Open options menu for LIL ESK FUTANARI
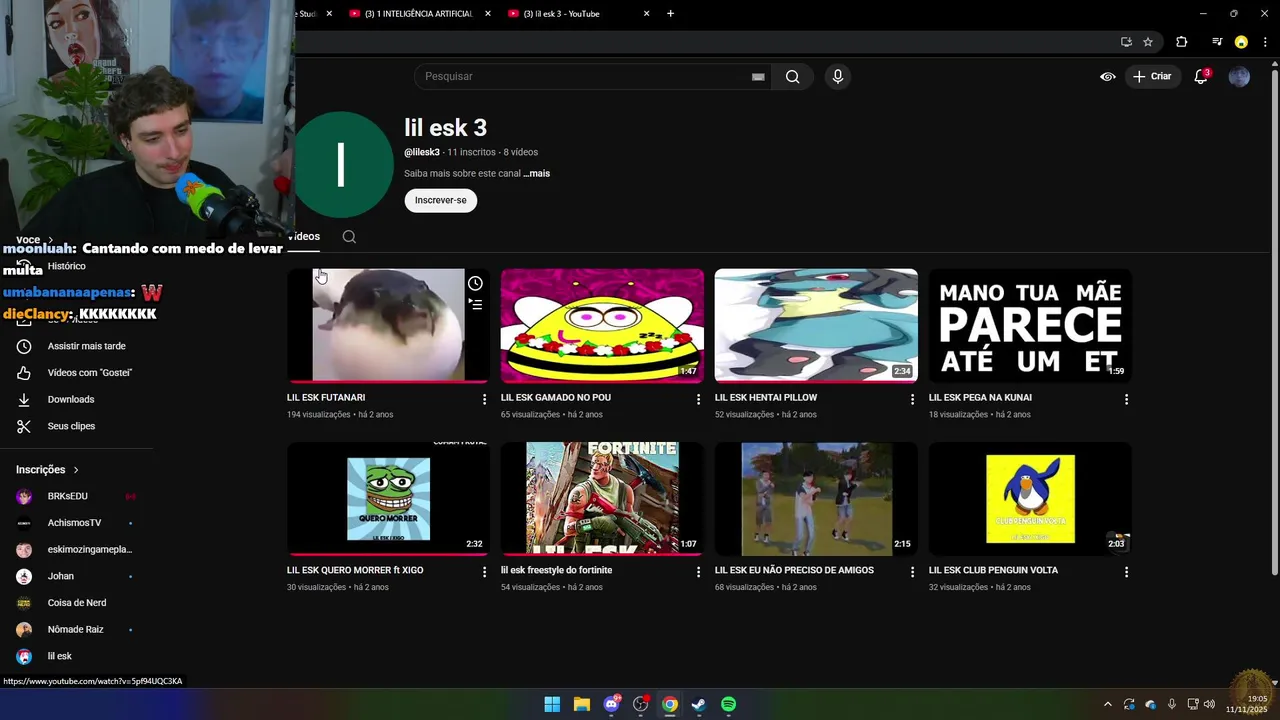Image resolution: width=1280 pixels, height=720 pixels. pyautogui.click(x=484, y=399)
